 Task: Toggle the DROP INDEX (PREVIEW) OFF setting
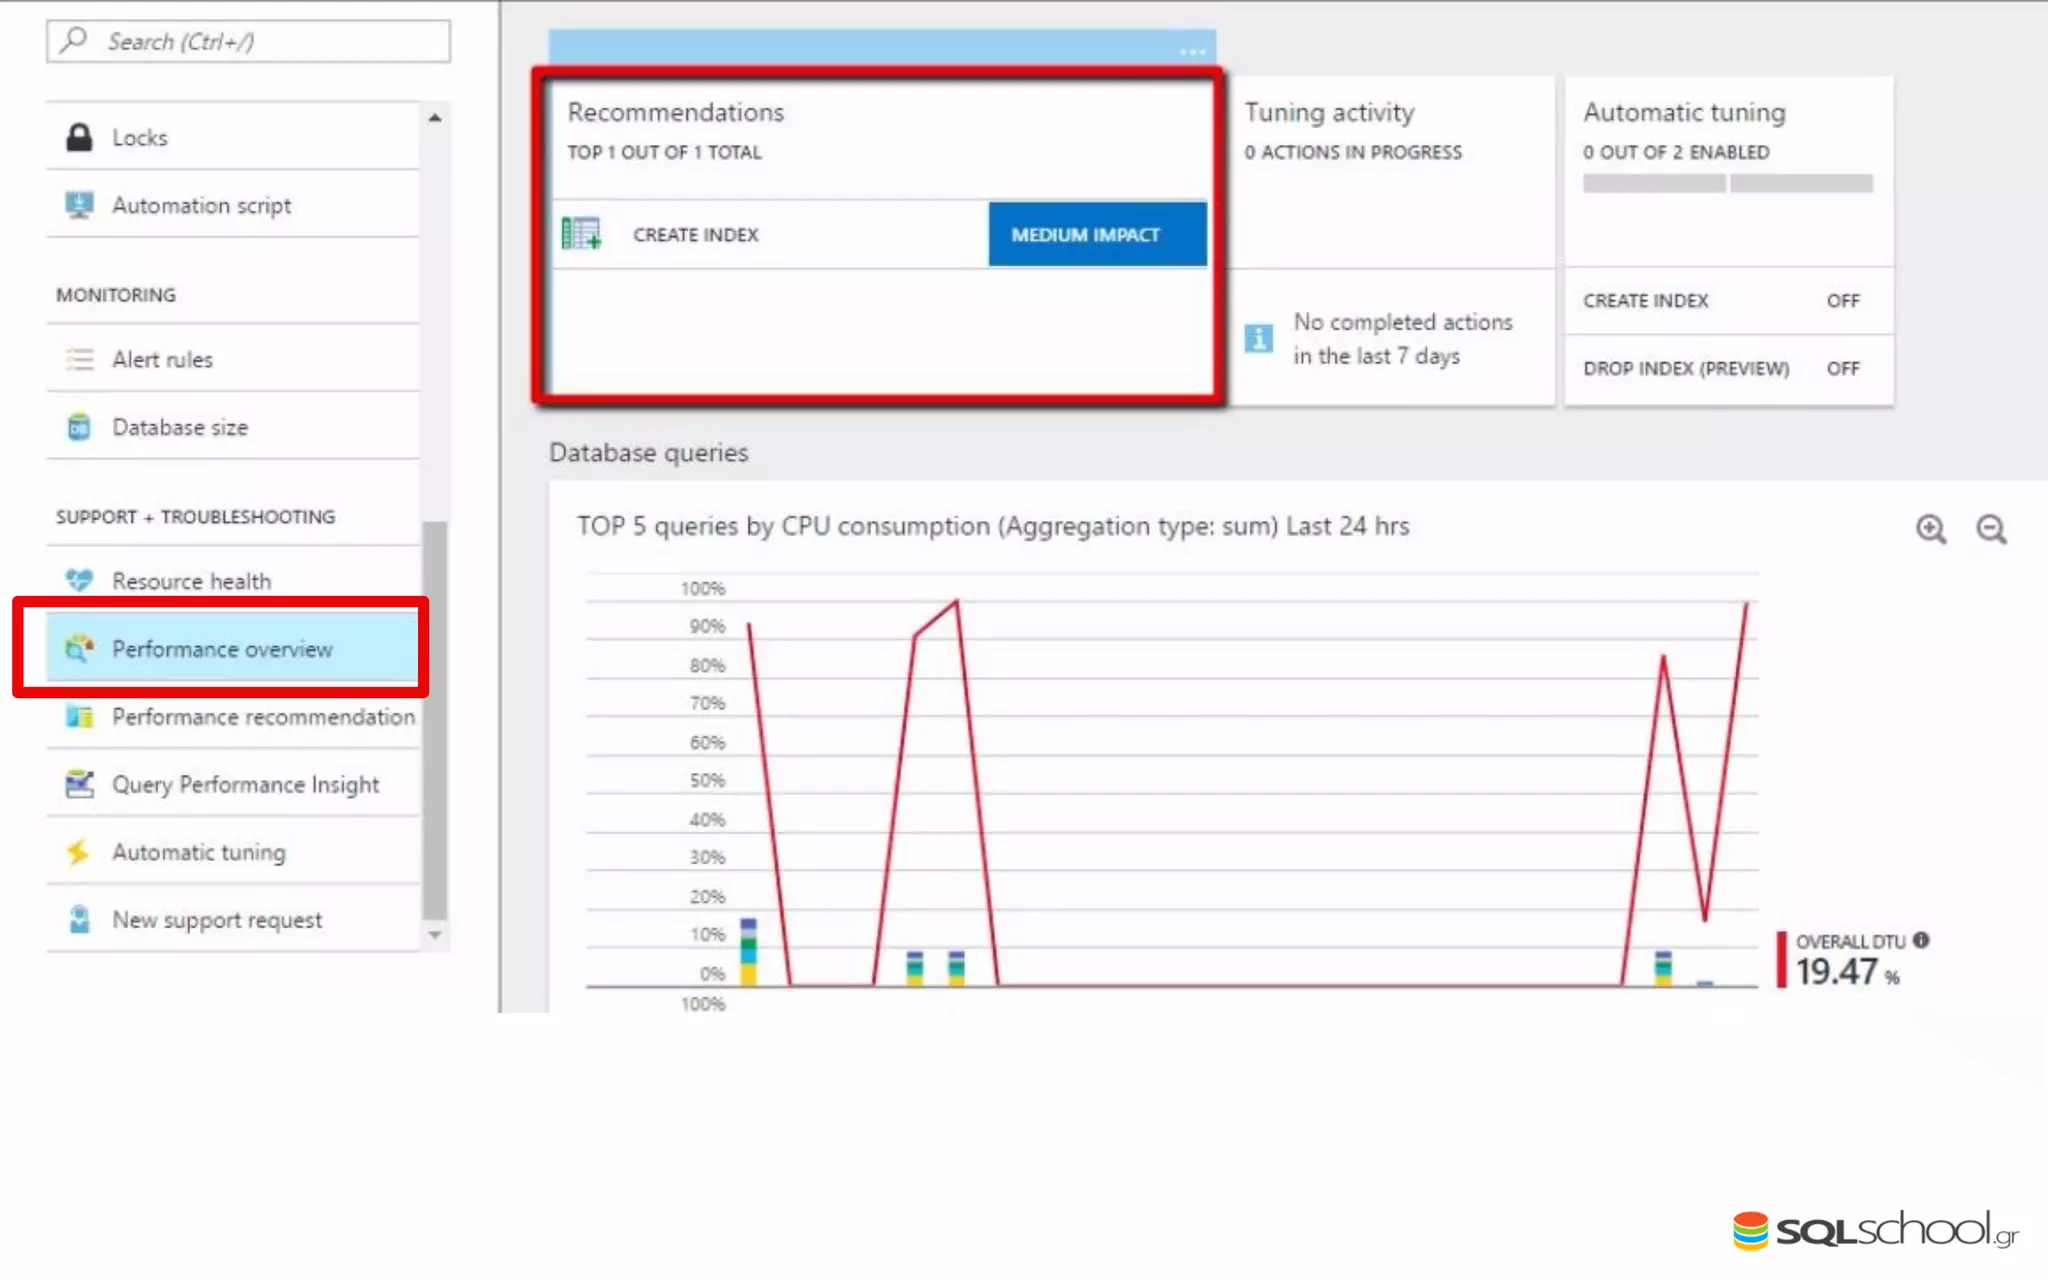click(1842, 369)
